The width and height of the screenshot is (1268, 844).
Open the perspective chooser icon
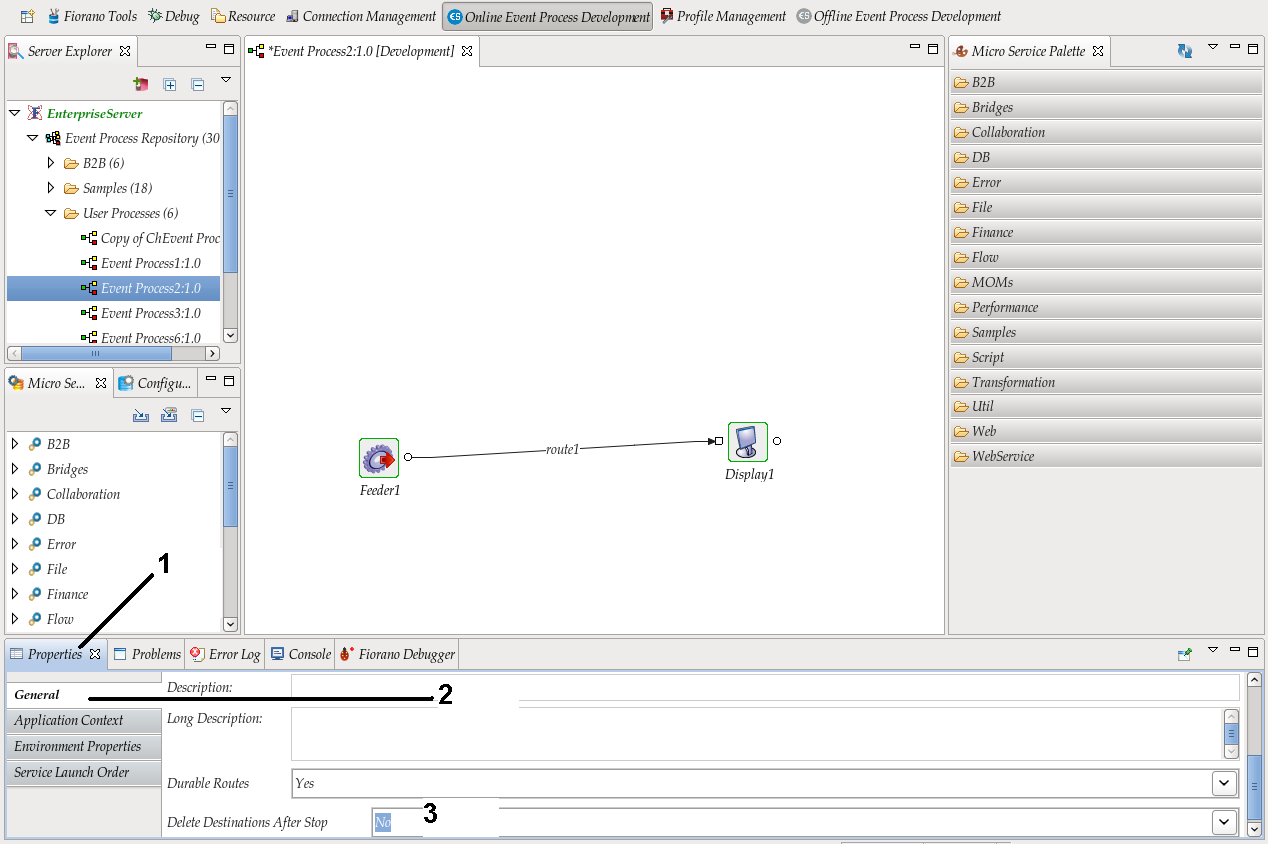click(x=27, y=16)
